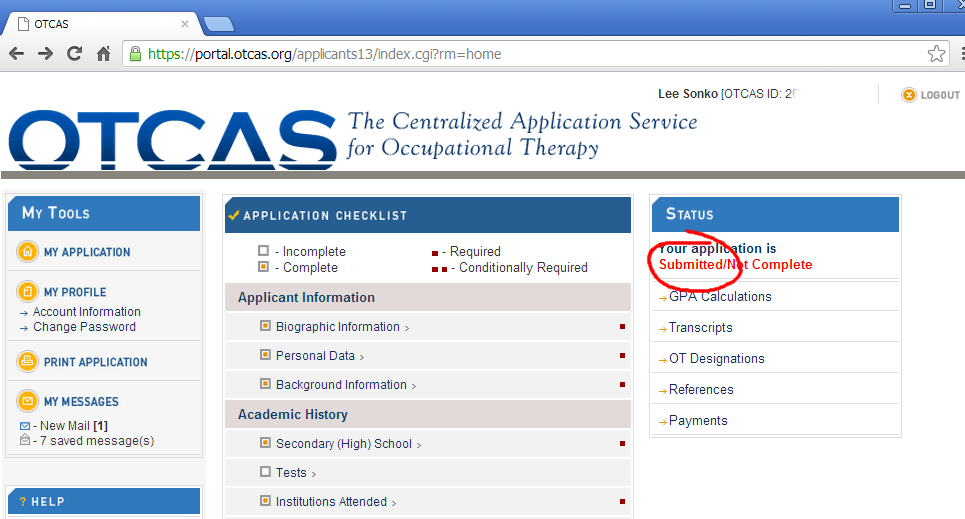Click the page icon on OTCAS tab

23,24
